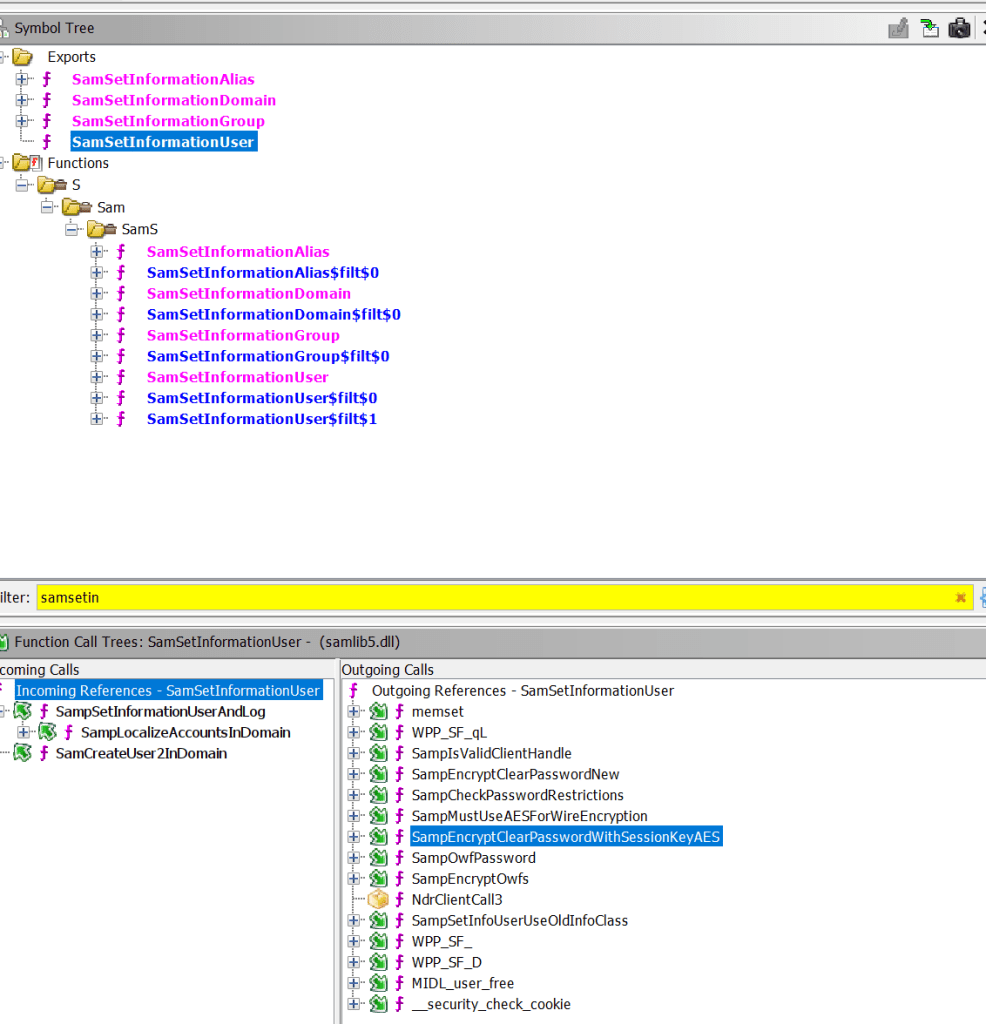Click the NdrClientCall3 package icon
This screenshot has height=1024, width=986.
[378, 900]
